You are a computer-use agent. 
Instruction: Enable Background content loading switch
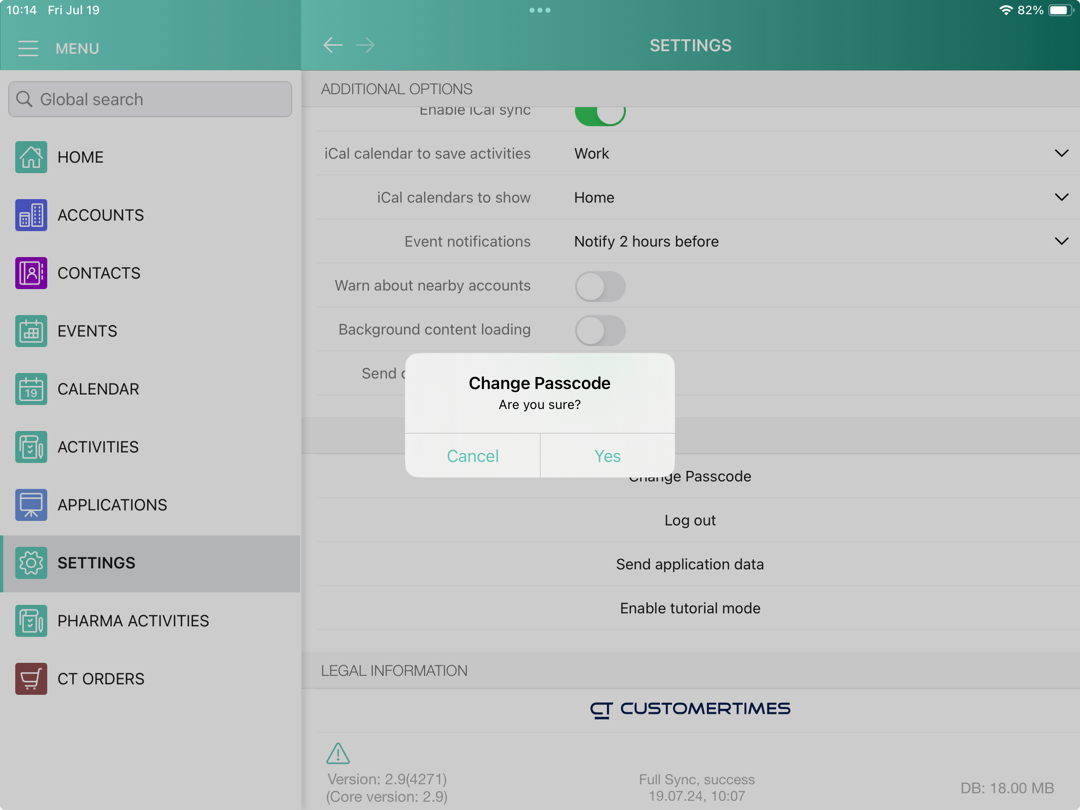600,330
